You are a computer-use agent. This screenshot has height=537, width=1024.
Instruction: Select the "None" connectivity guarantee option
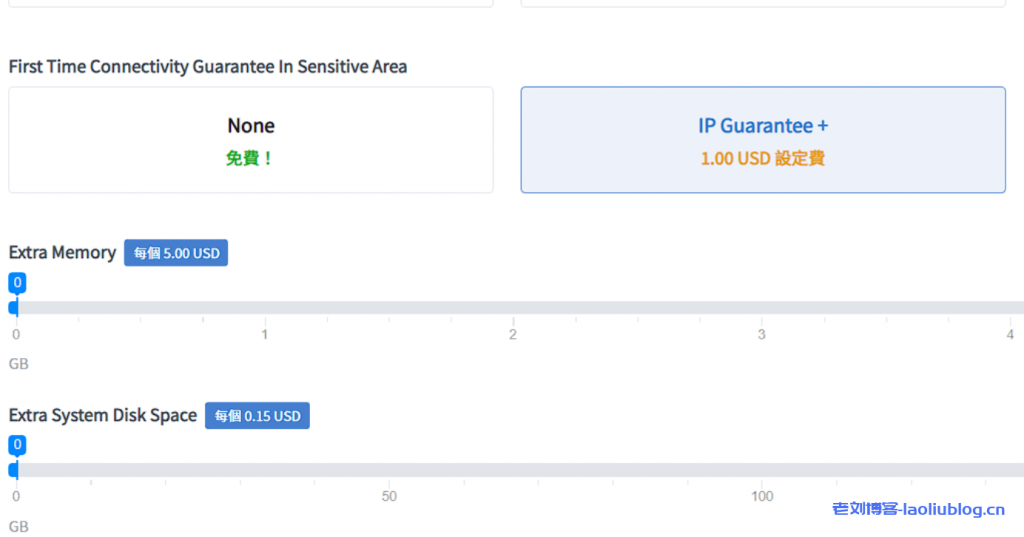coord(250,140)
